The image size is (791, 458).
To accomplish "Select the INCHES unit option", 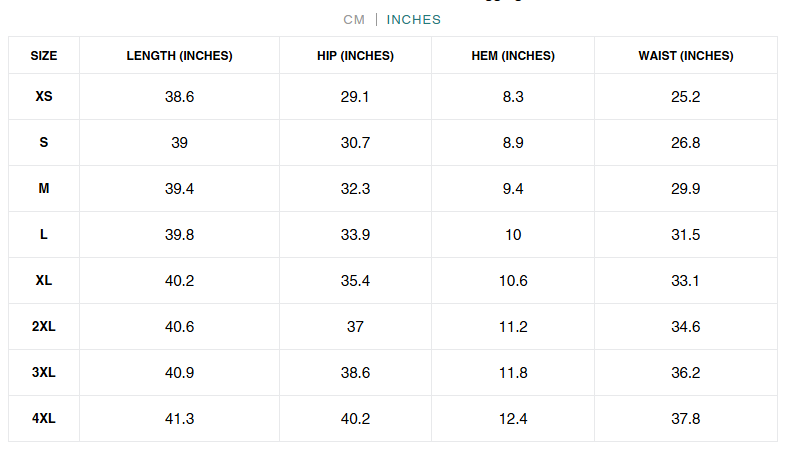I will click(414, 20).
